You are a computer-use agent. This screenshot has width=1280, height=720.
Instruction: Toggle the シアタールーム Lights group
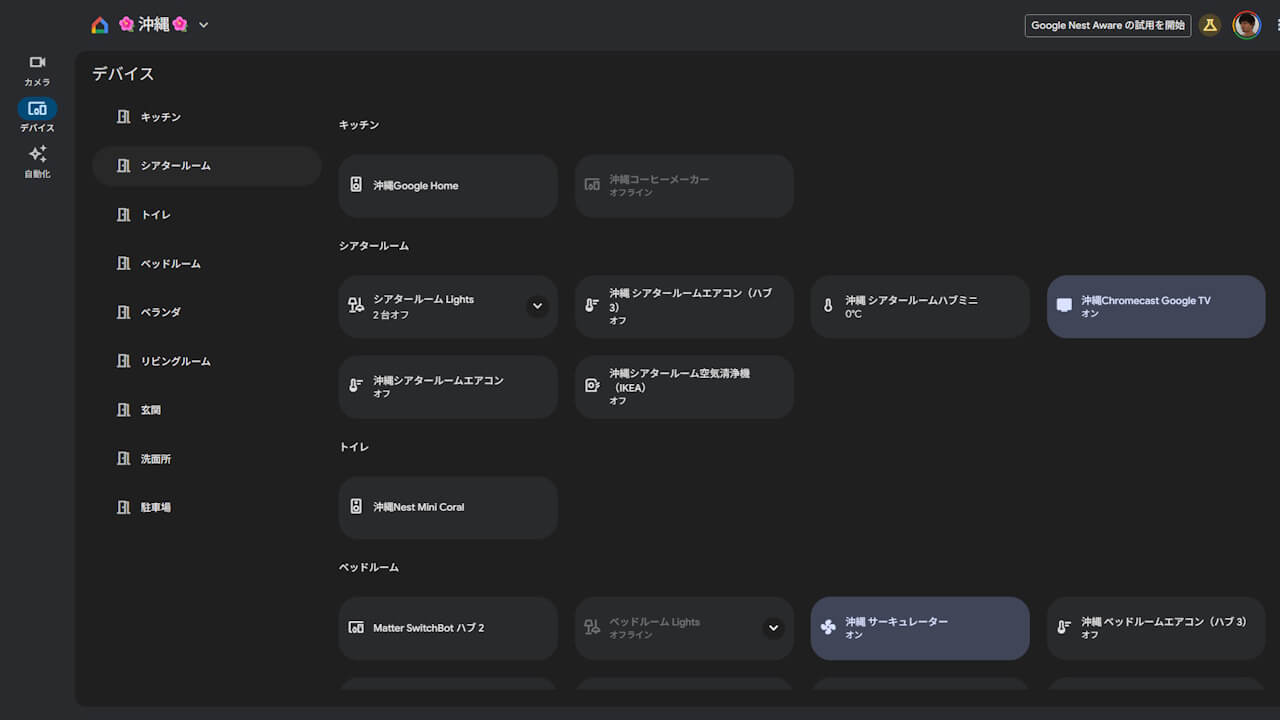(448, 307)
